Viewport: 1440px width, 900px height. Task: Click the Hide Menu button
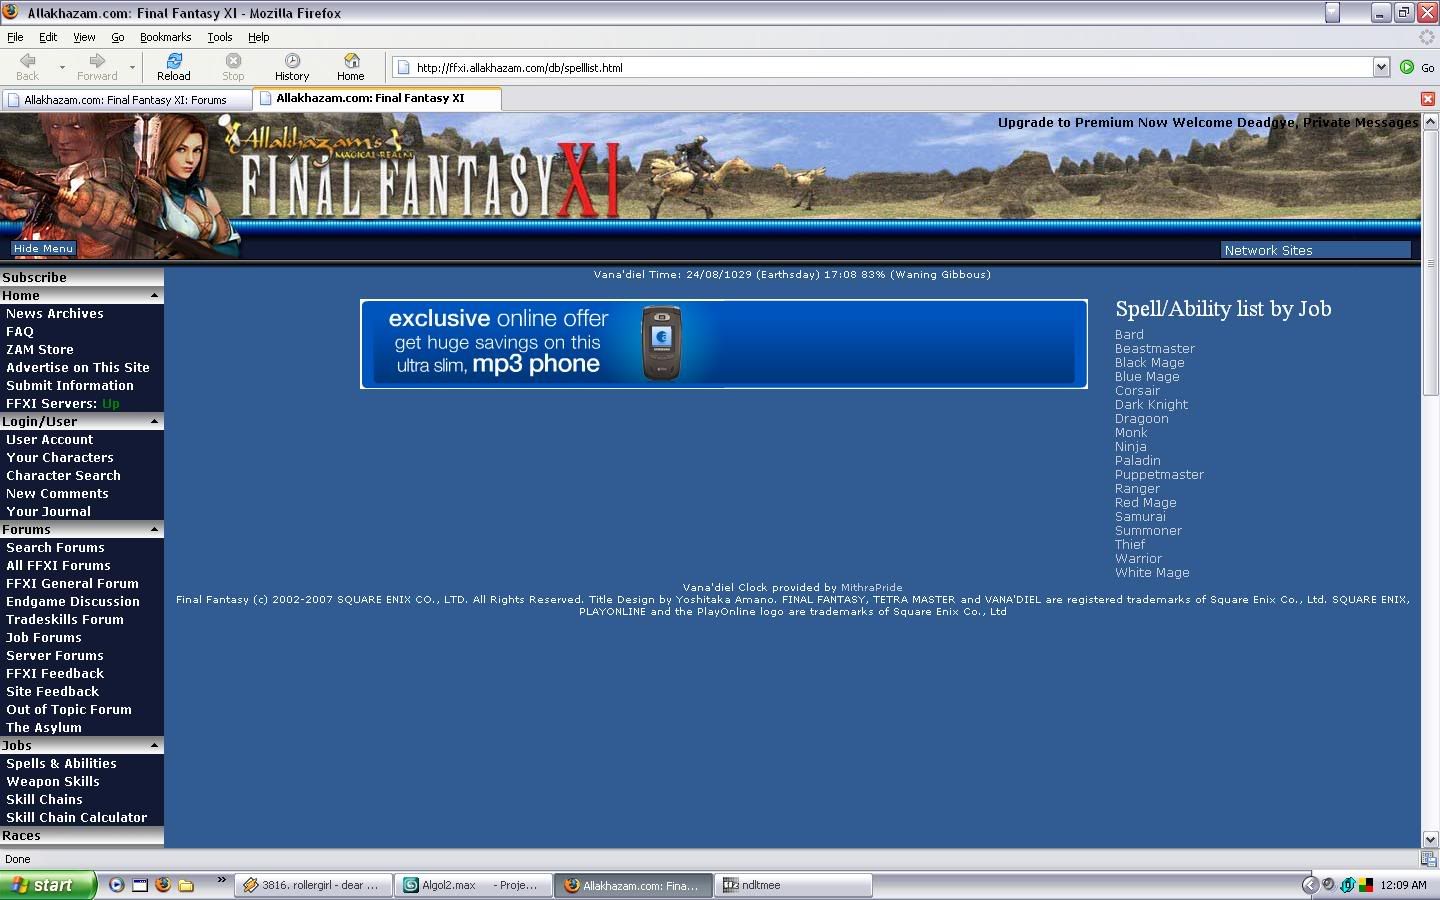(43, 248)
